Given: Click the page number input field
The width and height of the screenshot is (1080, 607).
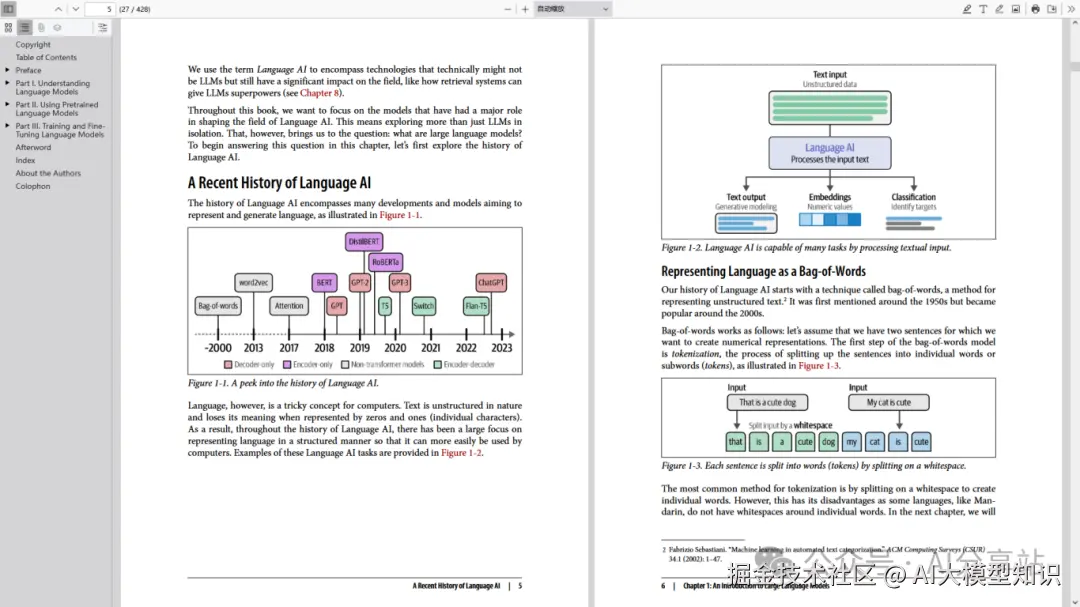Looking at the screenshot, I should click(101, 9).
